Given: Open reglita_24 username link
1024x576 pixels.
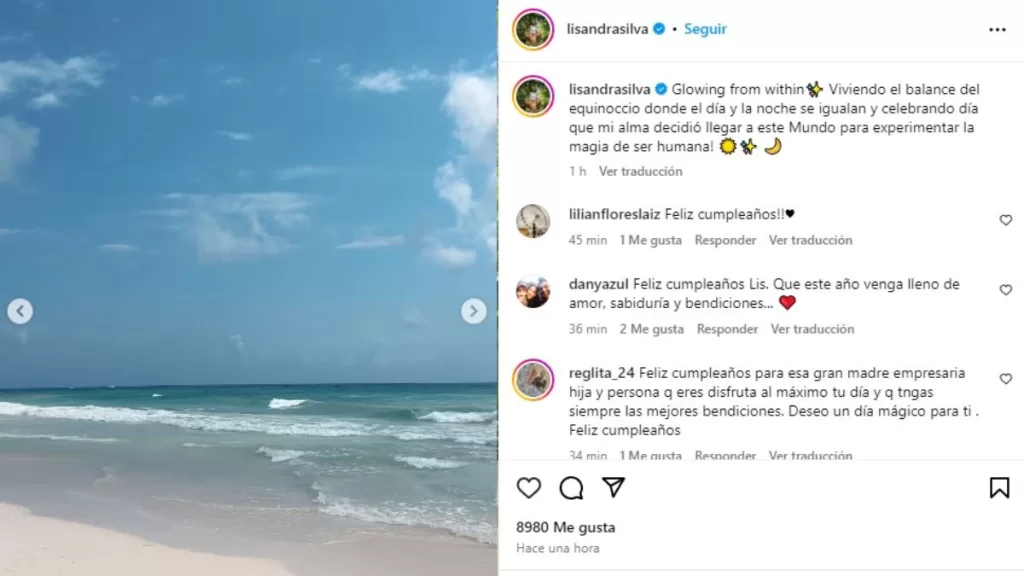Looking at the screenshot, I should [601, 373].
